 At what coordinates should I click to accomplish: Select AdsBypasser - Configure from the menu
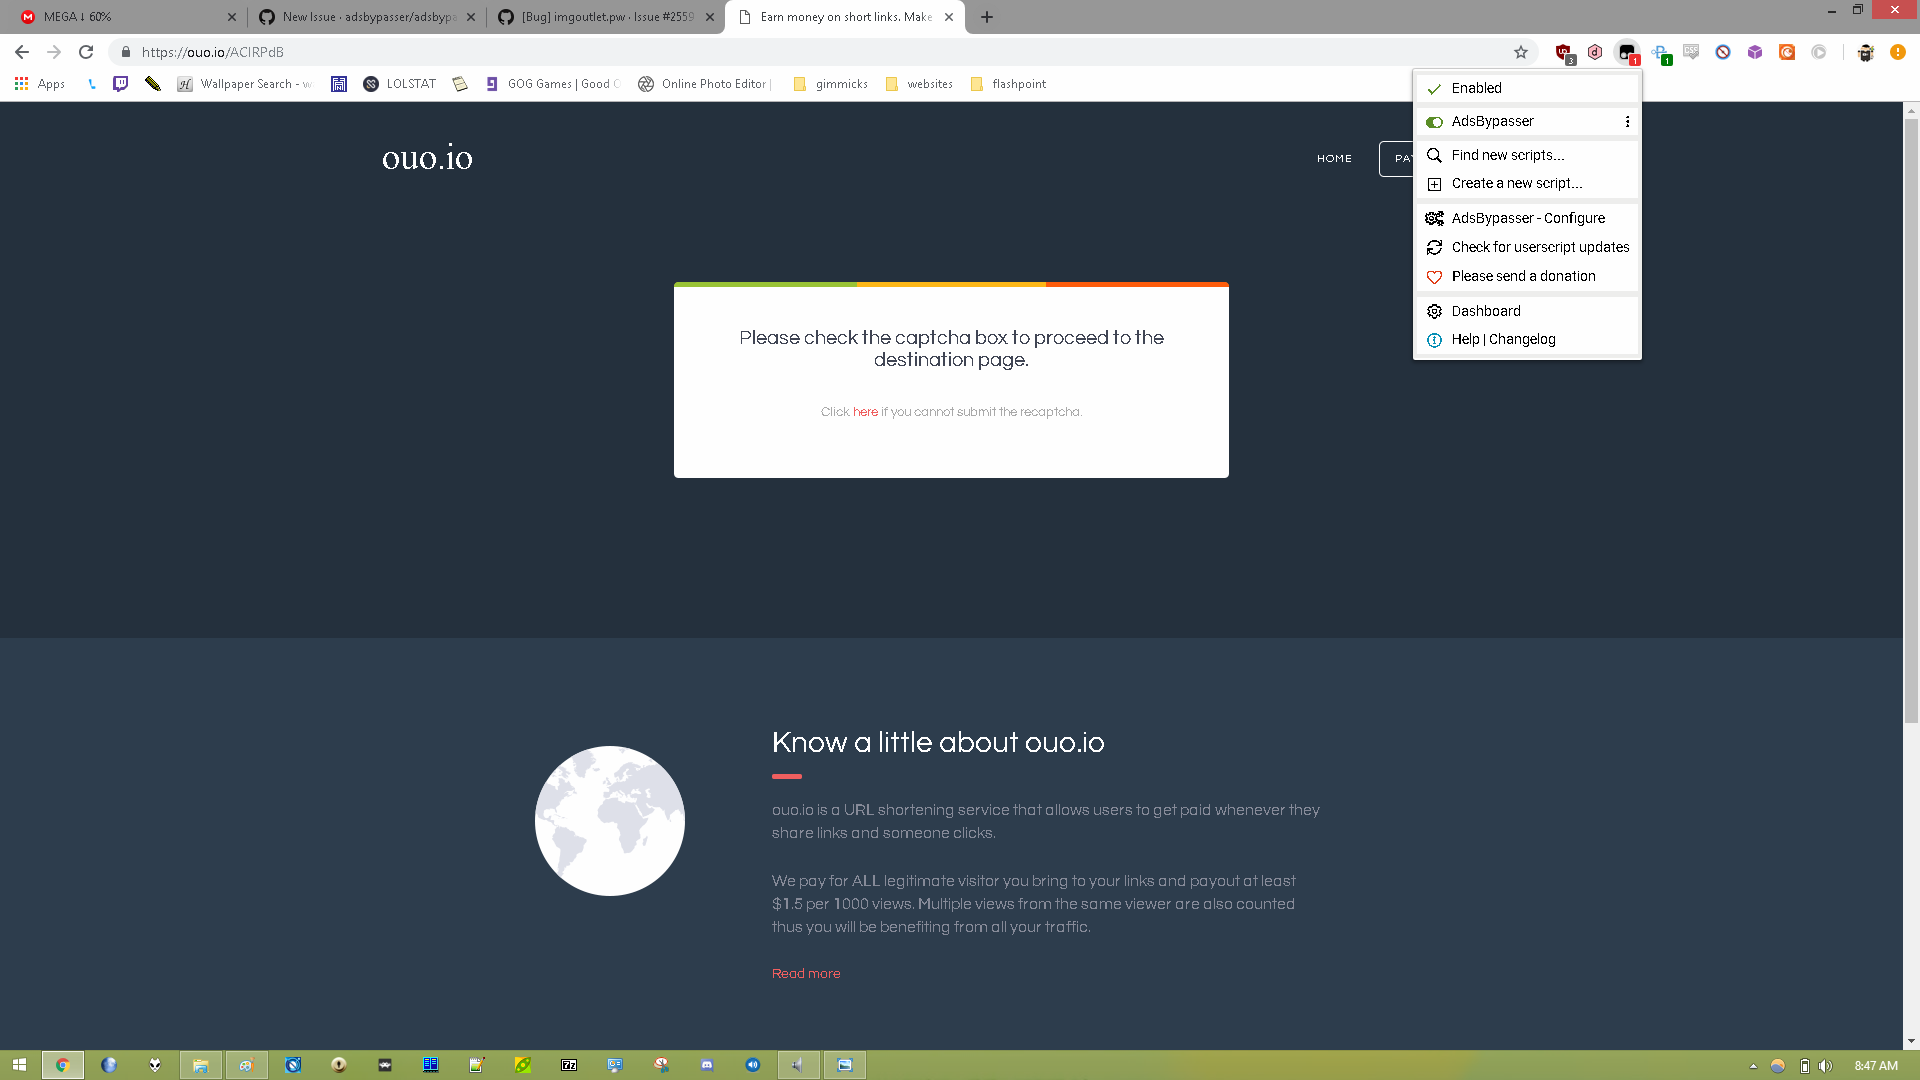(x=1527, y=218)
